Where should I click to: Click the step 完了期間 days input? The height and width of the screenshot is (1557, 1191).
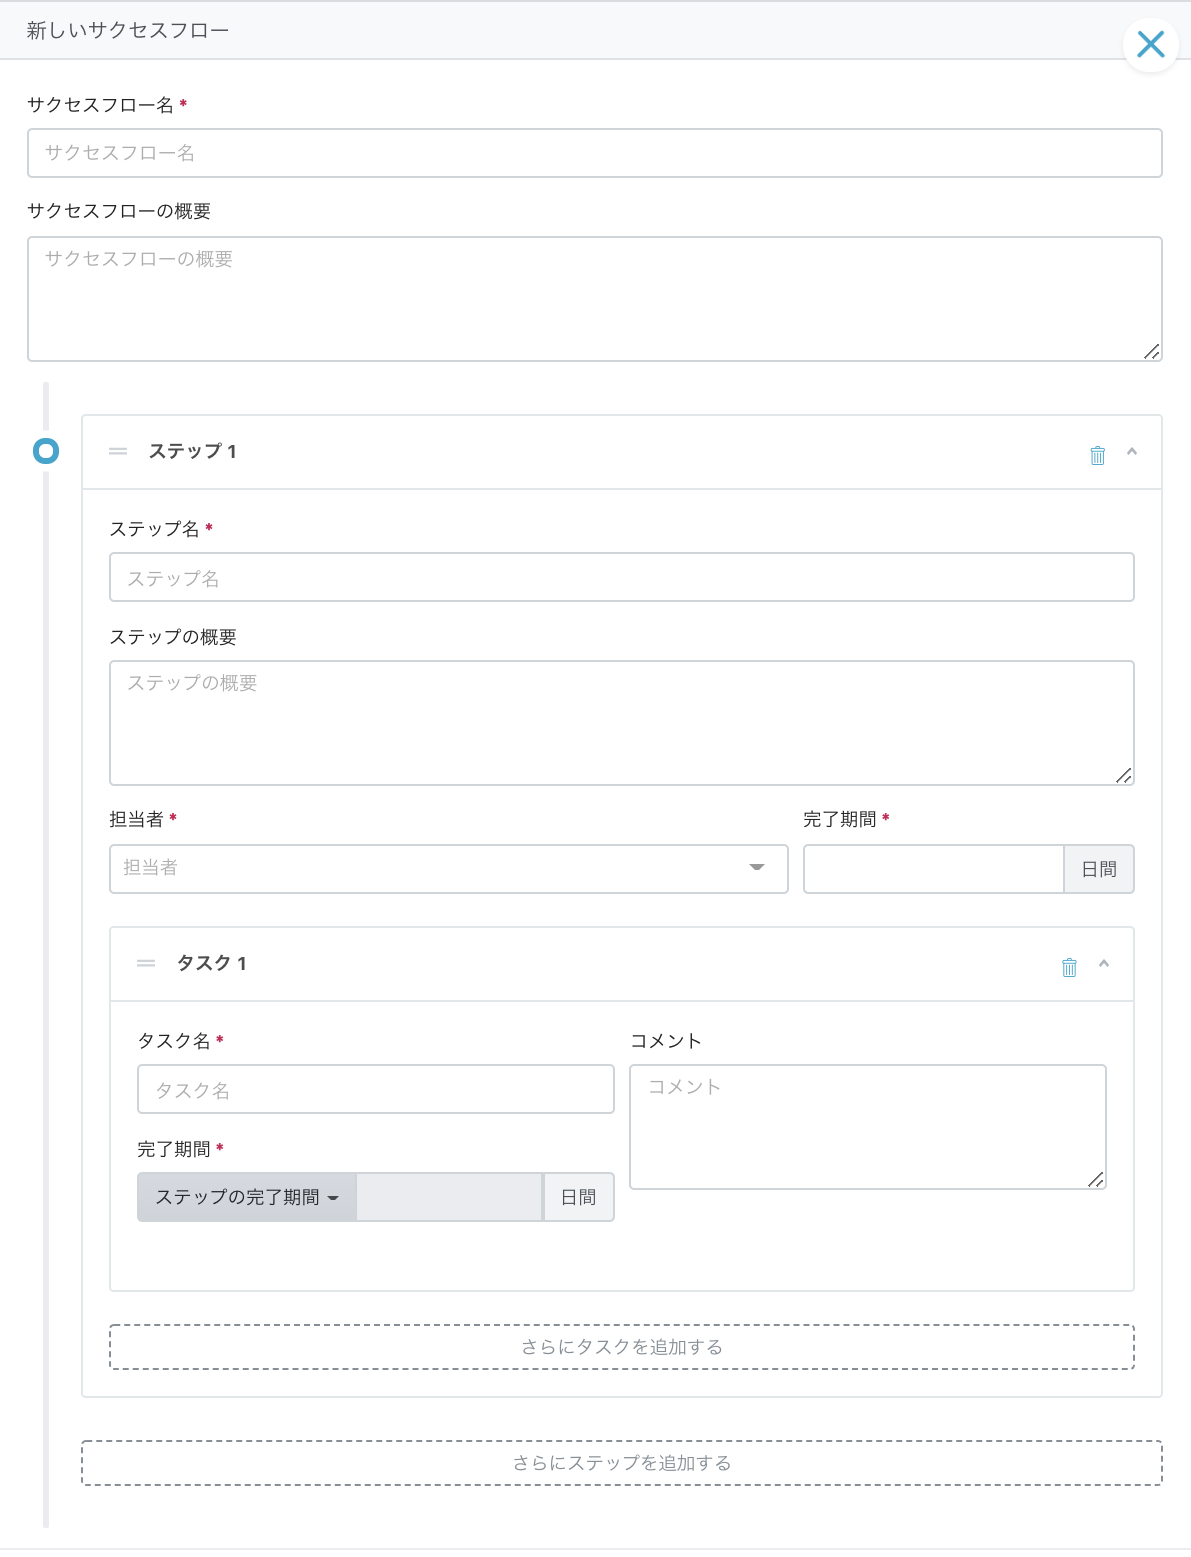(x=933, y=869)
